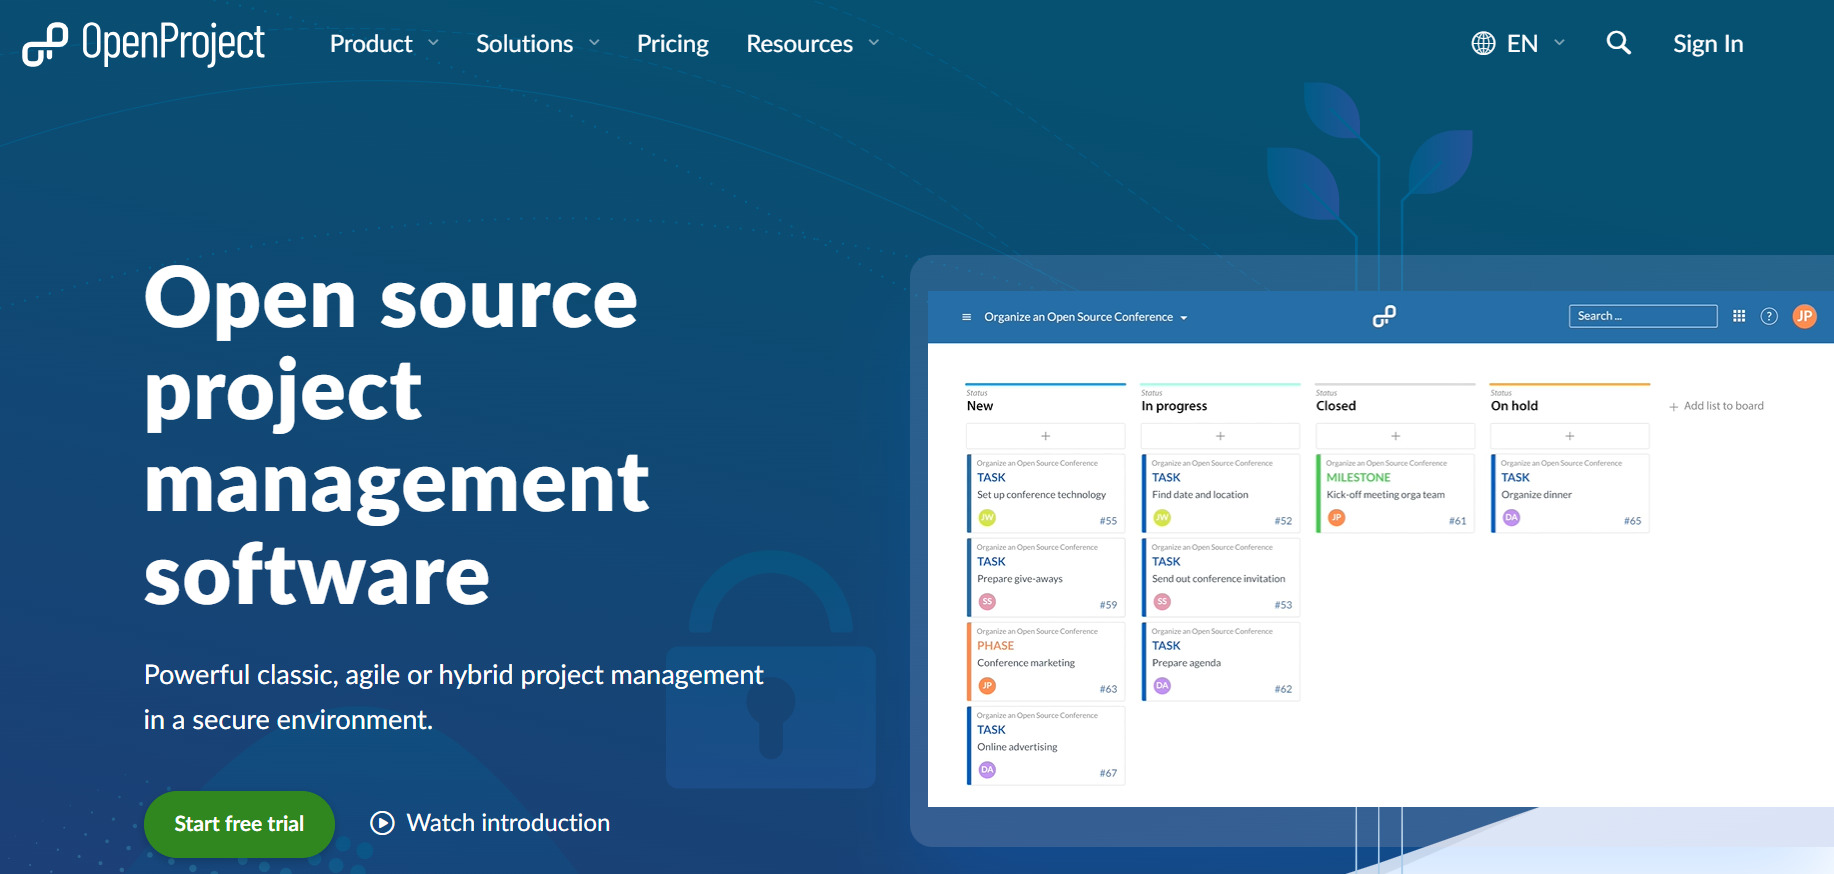
Task: Click the orange JP user avatar
Action: coord(1804,316)
